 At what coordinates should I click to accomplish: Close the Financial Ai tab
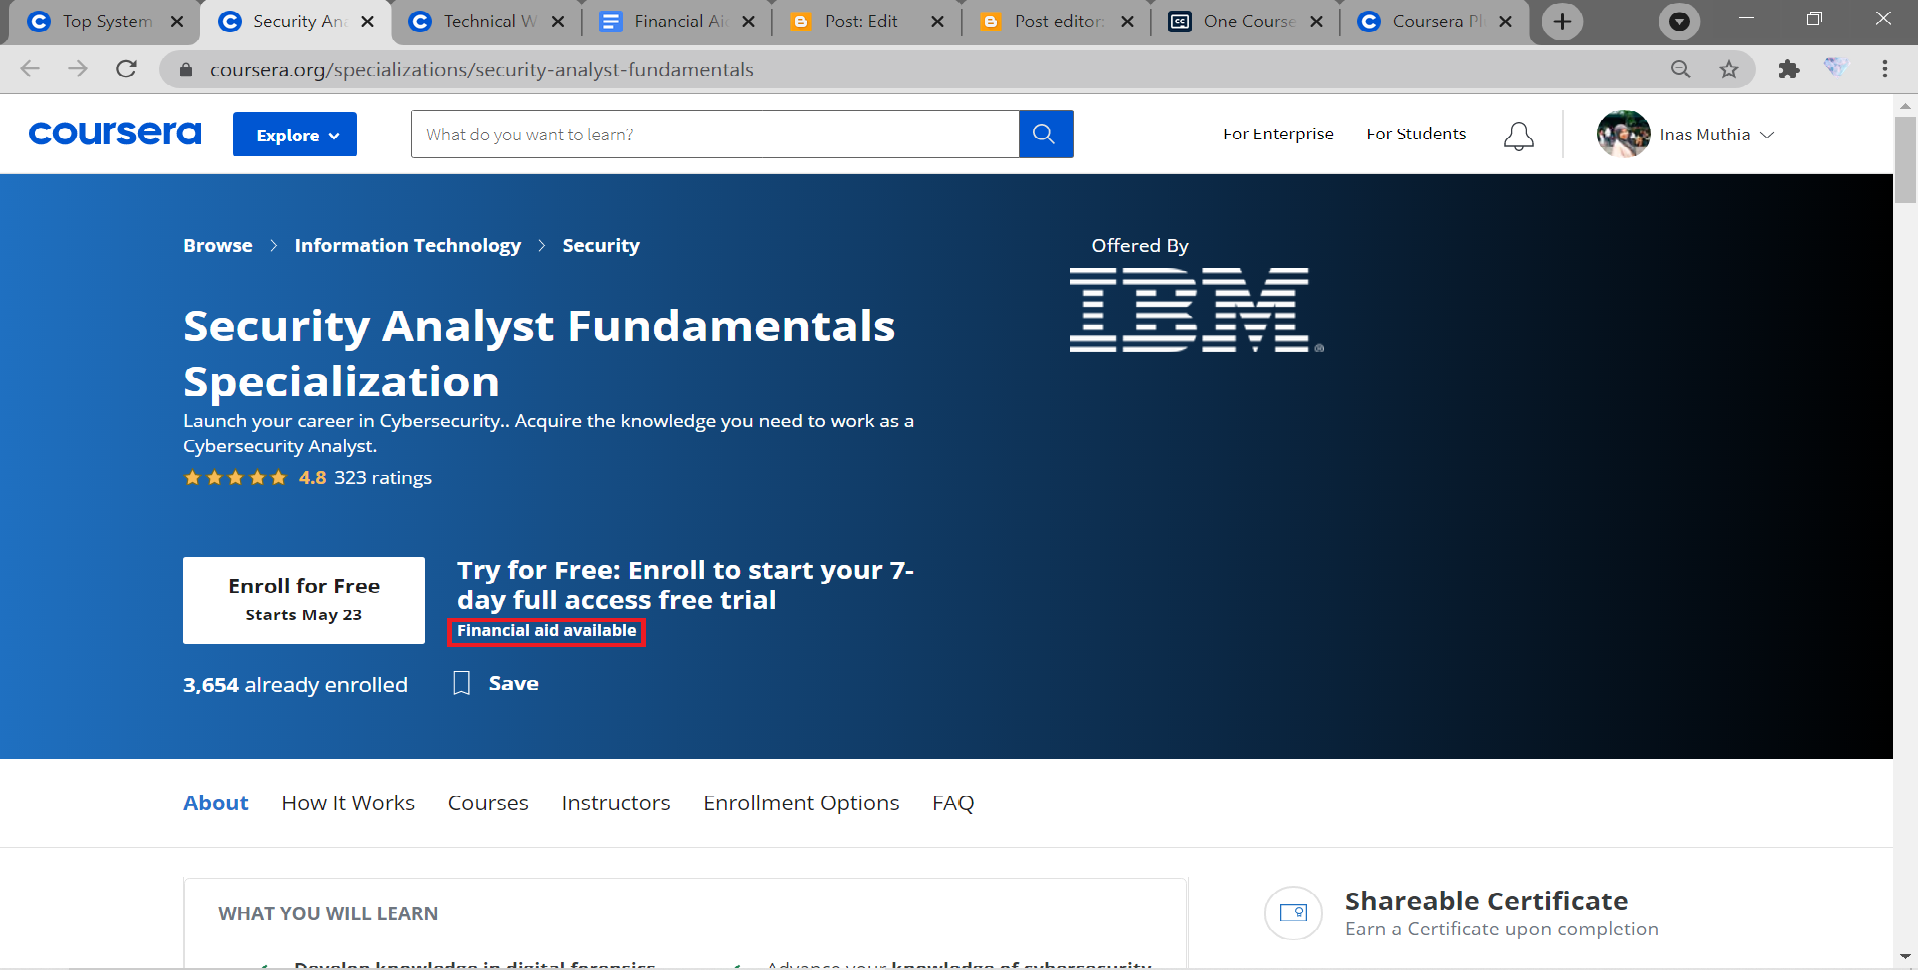[748, 21]
